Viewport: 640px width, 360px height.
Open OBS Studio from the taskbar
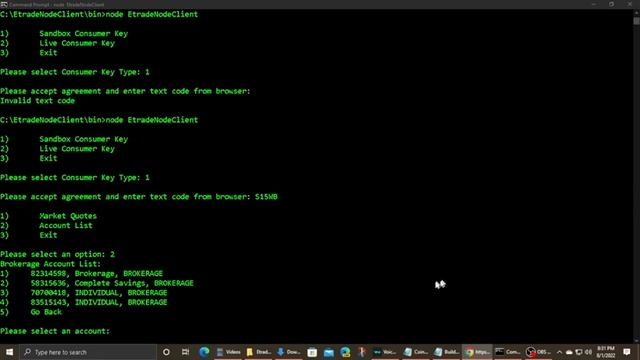click(x=538, y=352)
